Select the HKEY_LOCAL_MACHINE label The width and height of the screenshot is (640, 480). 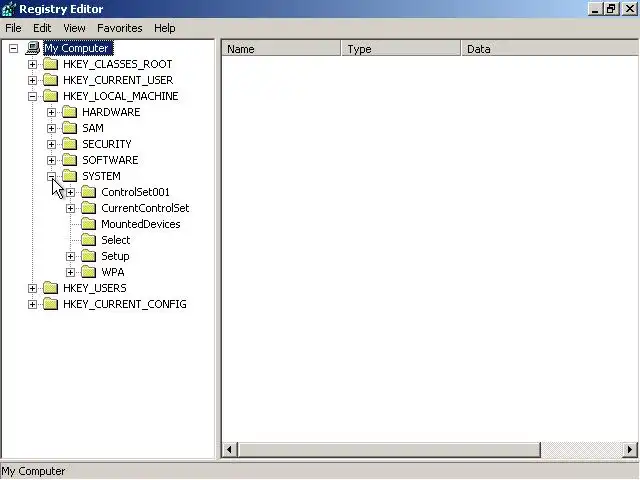pyautogui.click(x=121, y=96)
